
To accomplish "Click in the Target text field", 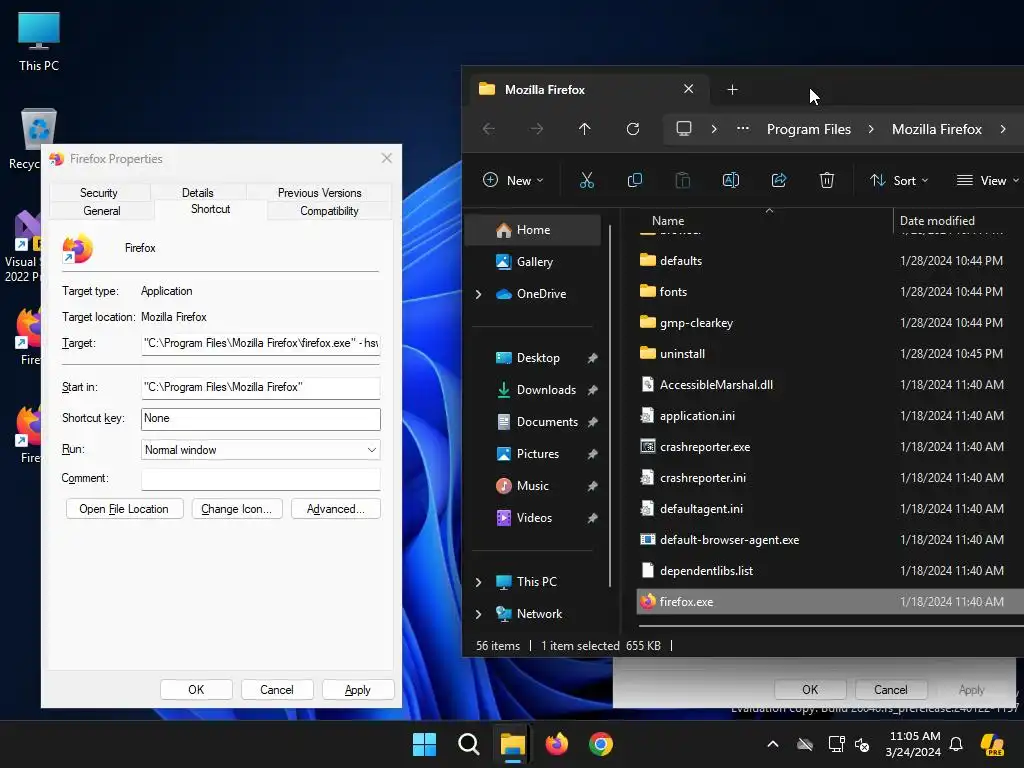I will tap(261, 344).
